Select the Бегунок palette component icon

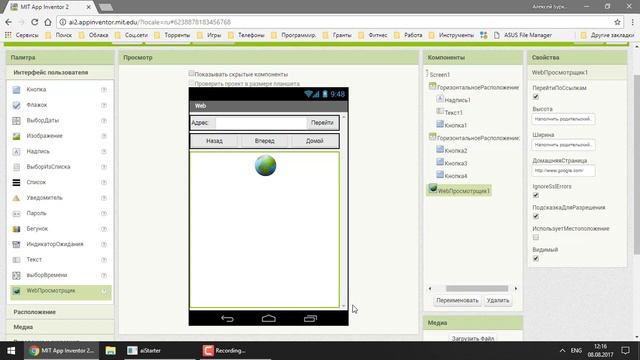click(x=16, y=229)
